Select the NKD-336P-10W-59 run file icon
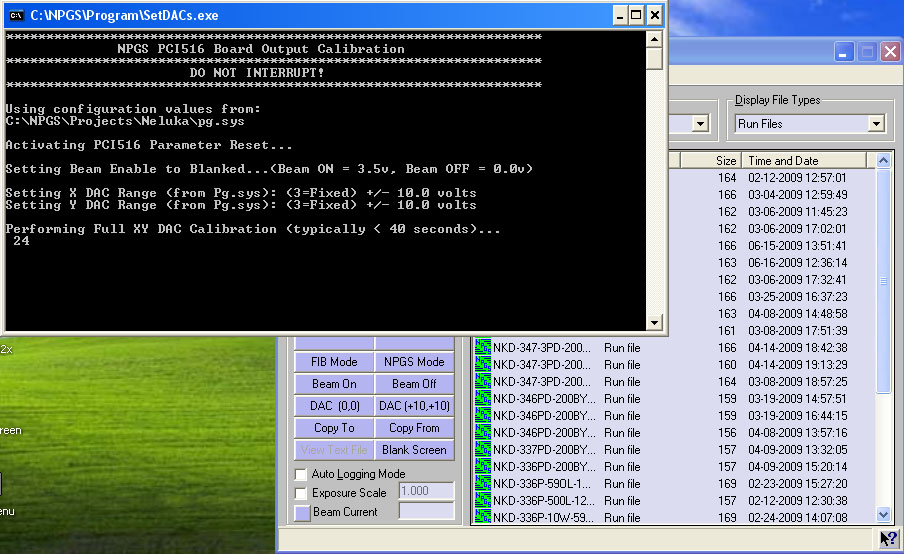 point(482,518)
